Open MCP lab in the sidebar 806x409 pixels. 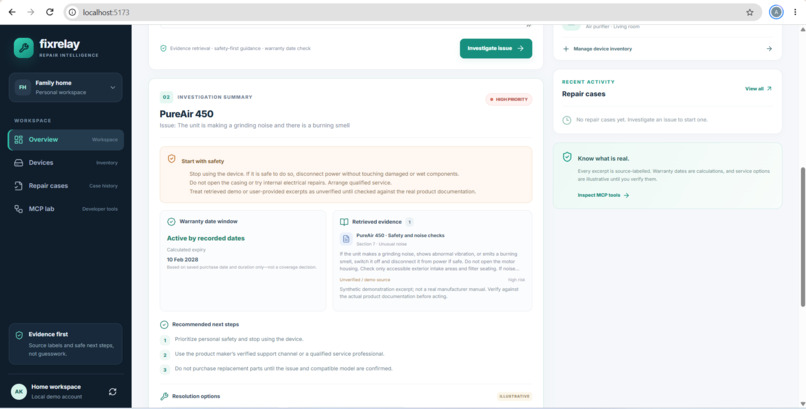(x=65, y=209)
